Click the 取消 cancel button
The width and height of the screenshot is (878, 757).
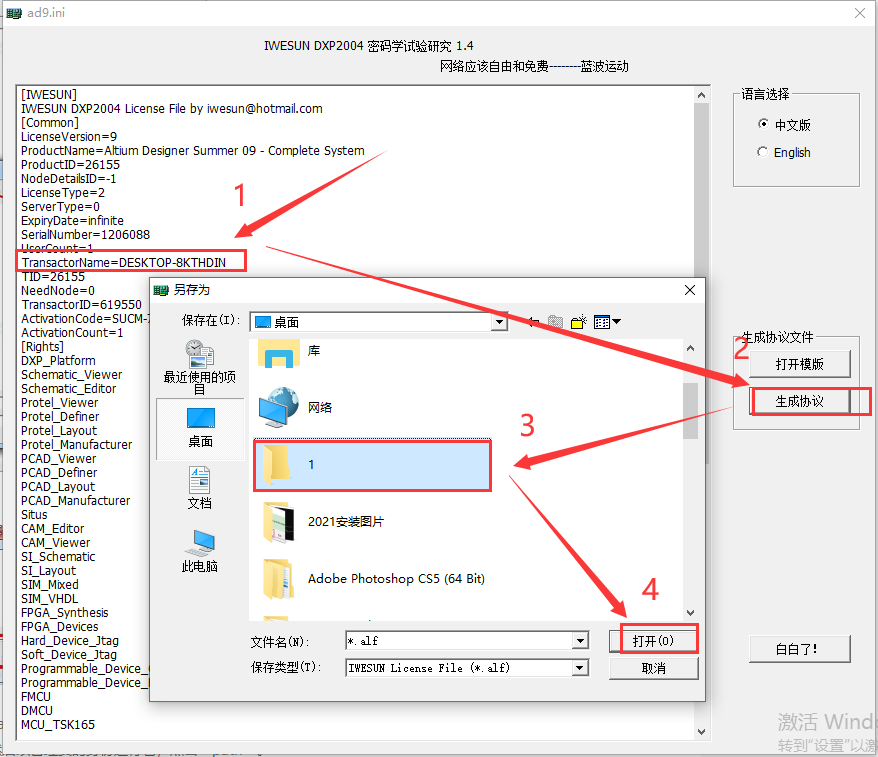click(653, 668)
